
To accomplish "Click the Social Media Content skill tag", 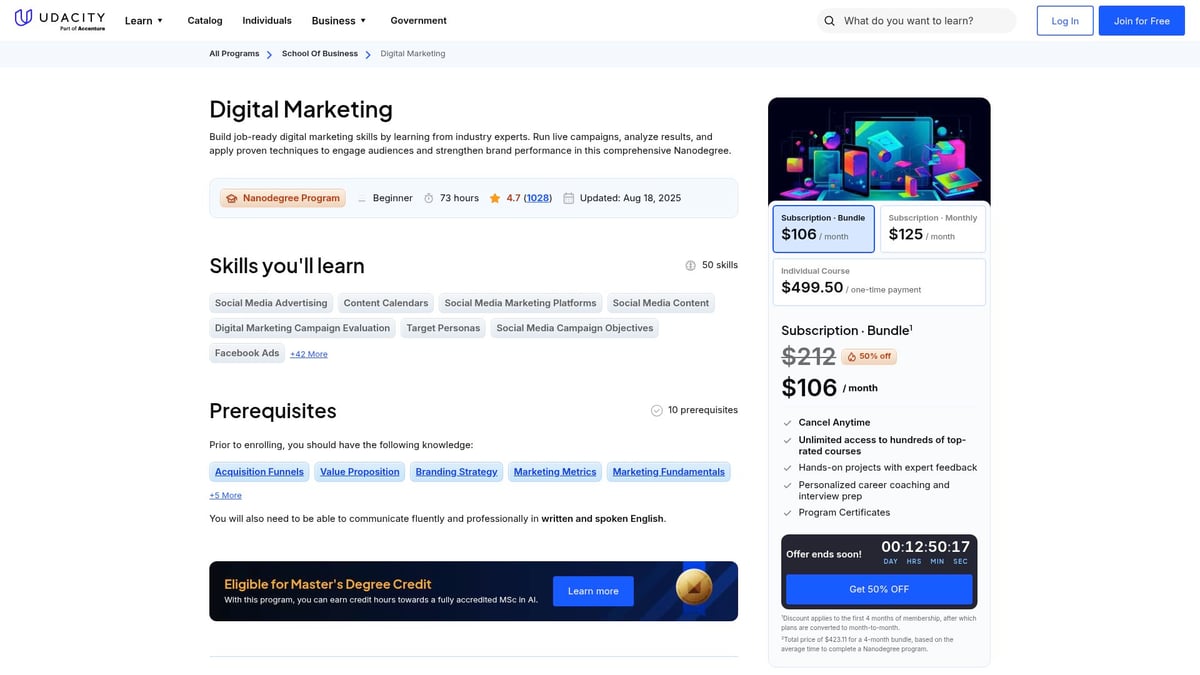I will [661, 303].
